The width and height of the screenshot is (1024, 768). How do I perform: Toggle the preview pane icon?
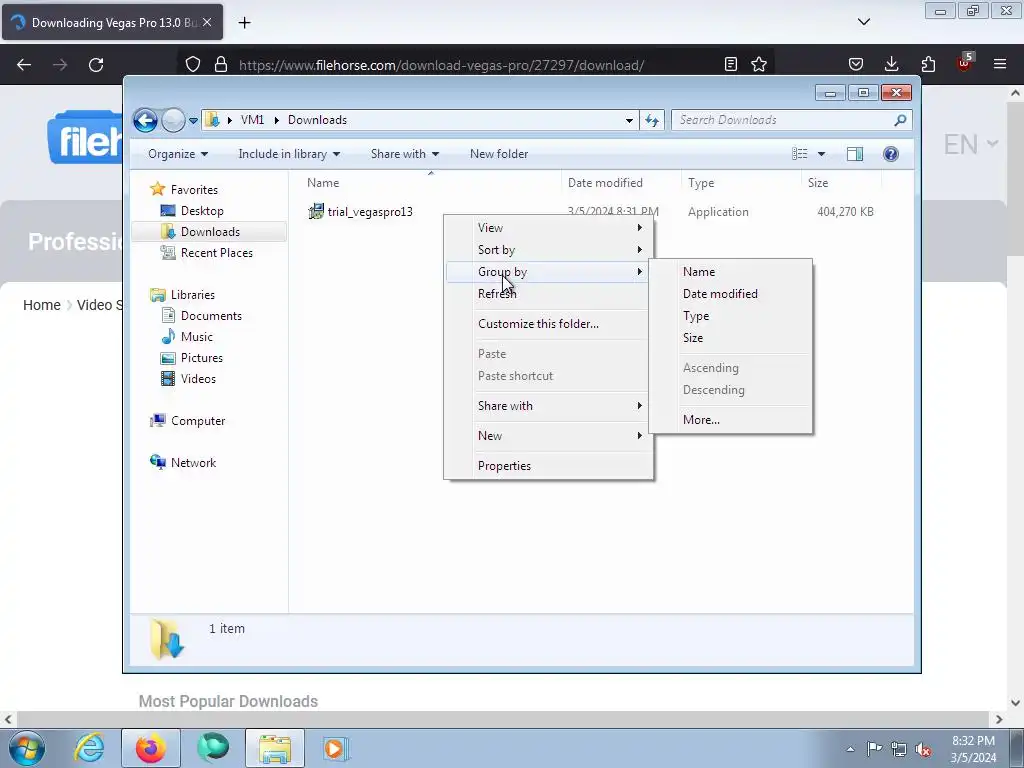(854, 154)
